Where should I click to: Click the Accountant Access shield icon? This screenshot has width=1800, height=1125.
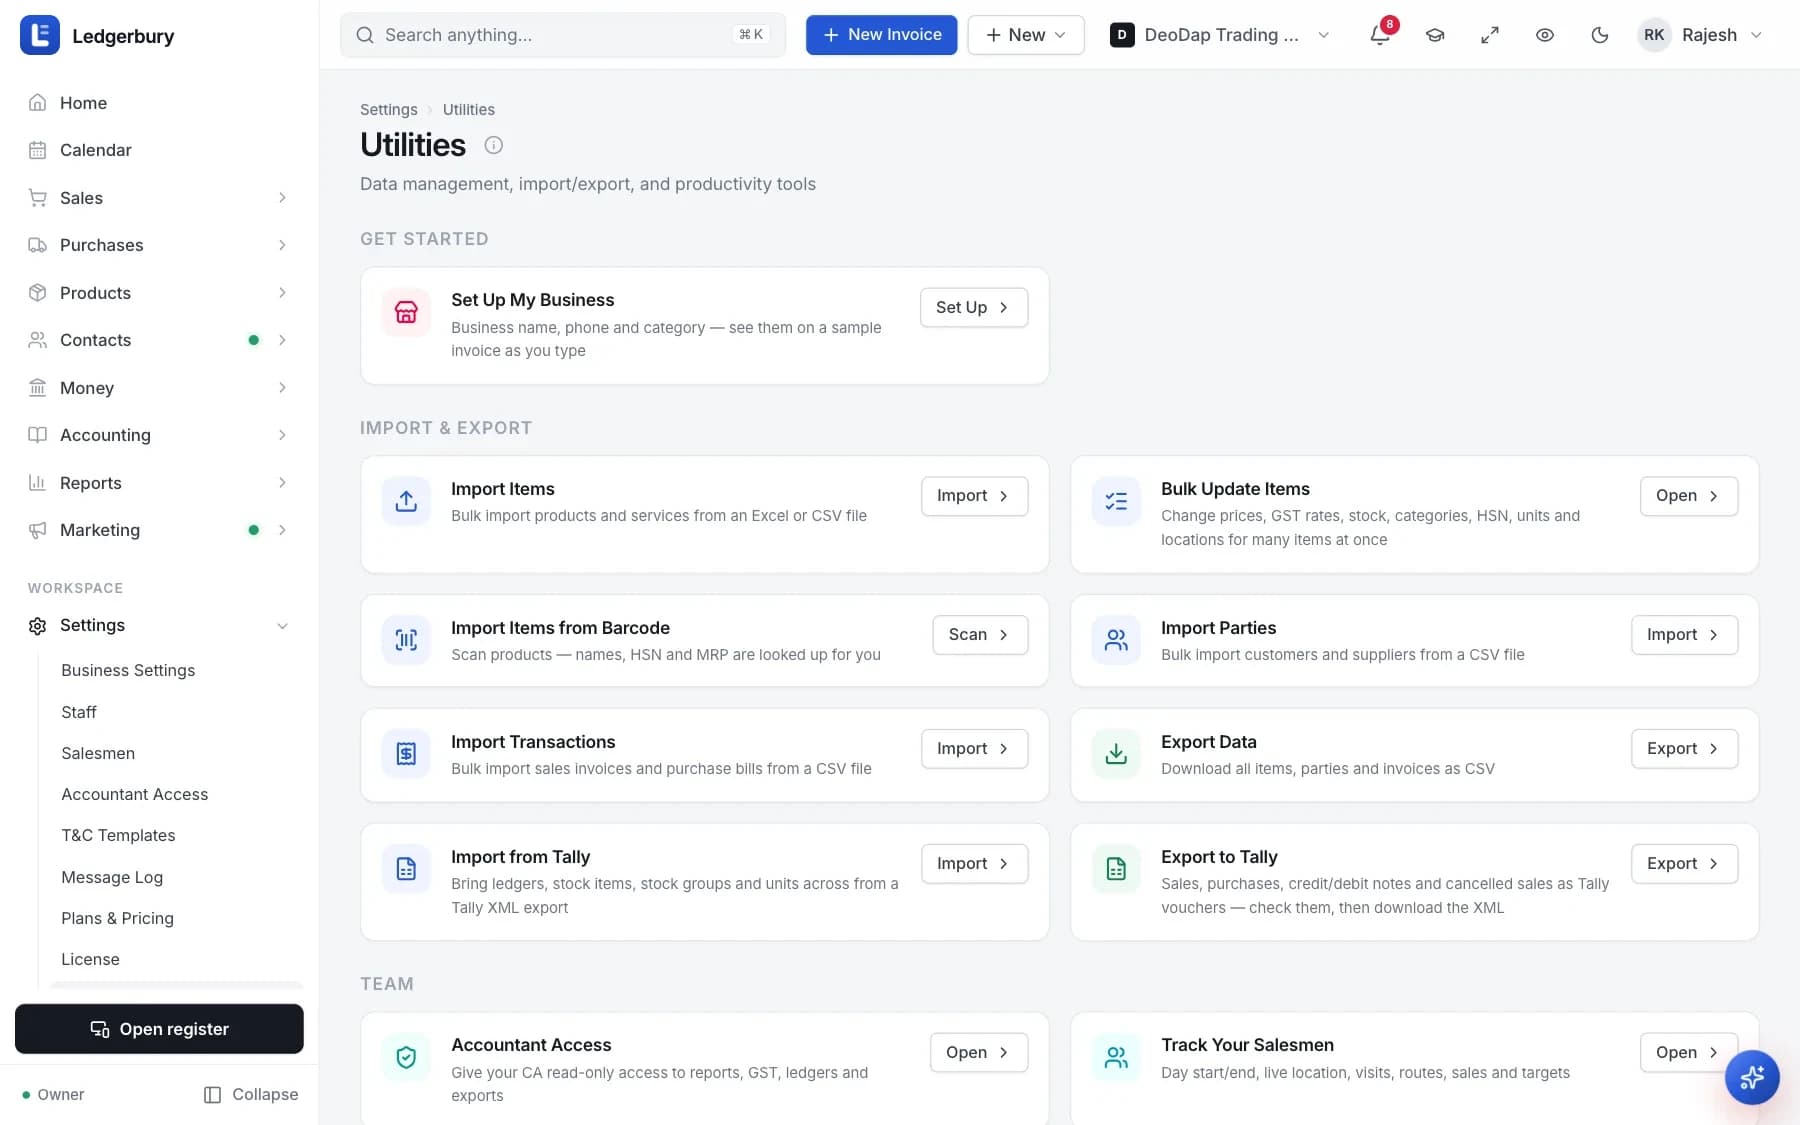(406, 1057)
